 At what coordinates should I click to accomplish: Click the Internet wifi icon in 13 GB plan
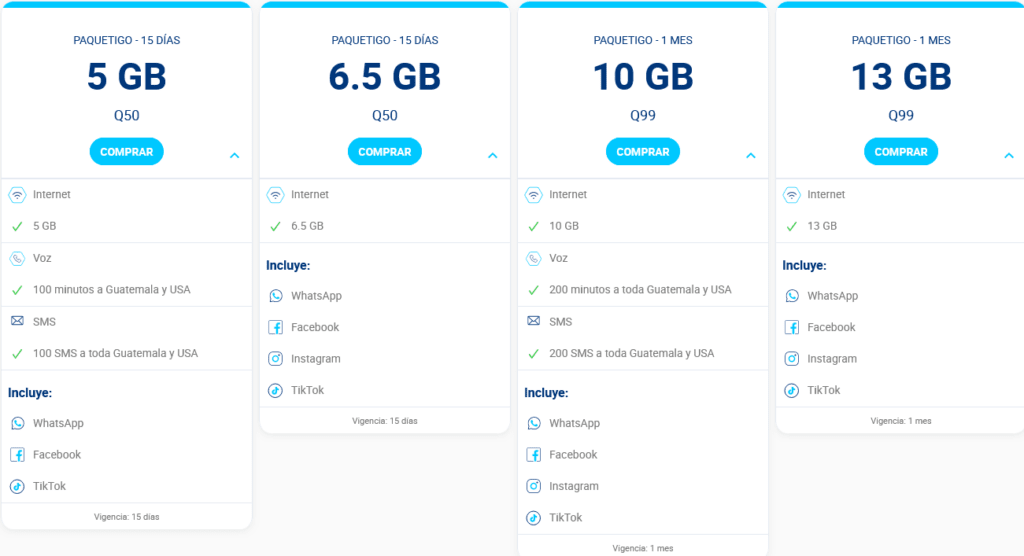coord(791,195)
